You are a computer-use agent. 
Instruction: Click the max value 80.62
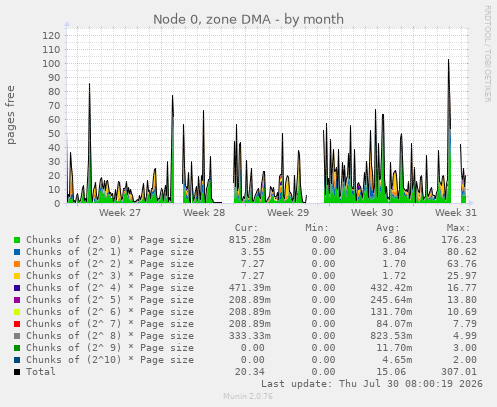pos(462,252)
